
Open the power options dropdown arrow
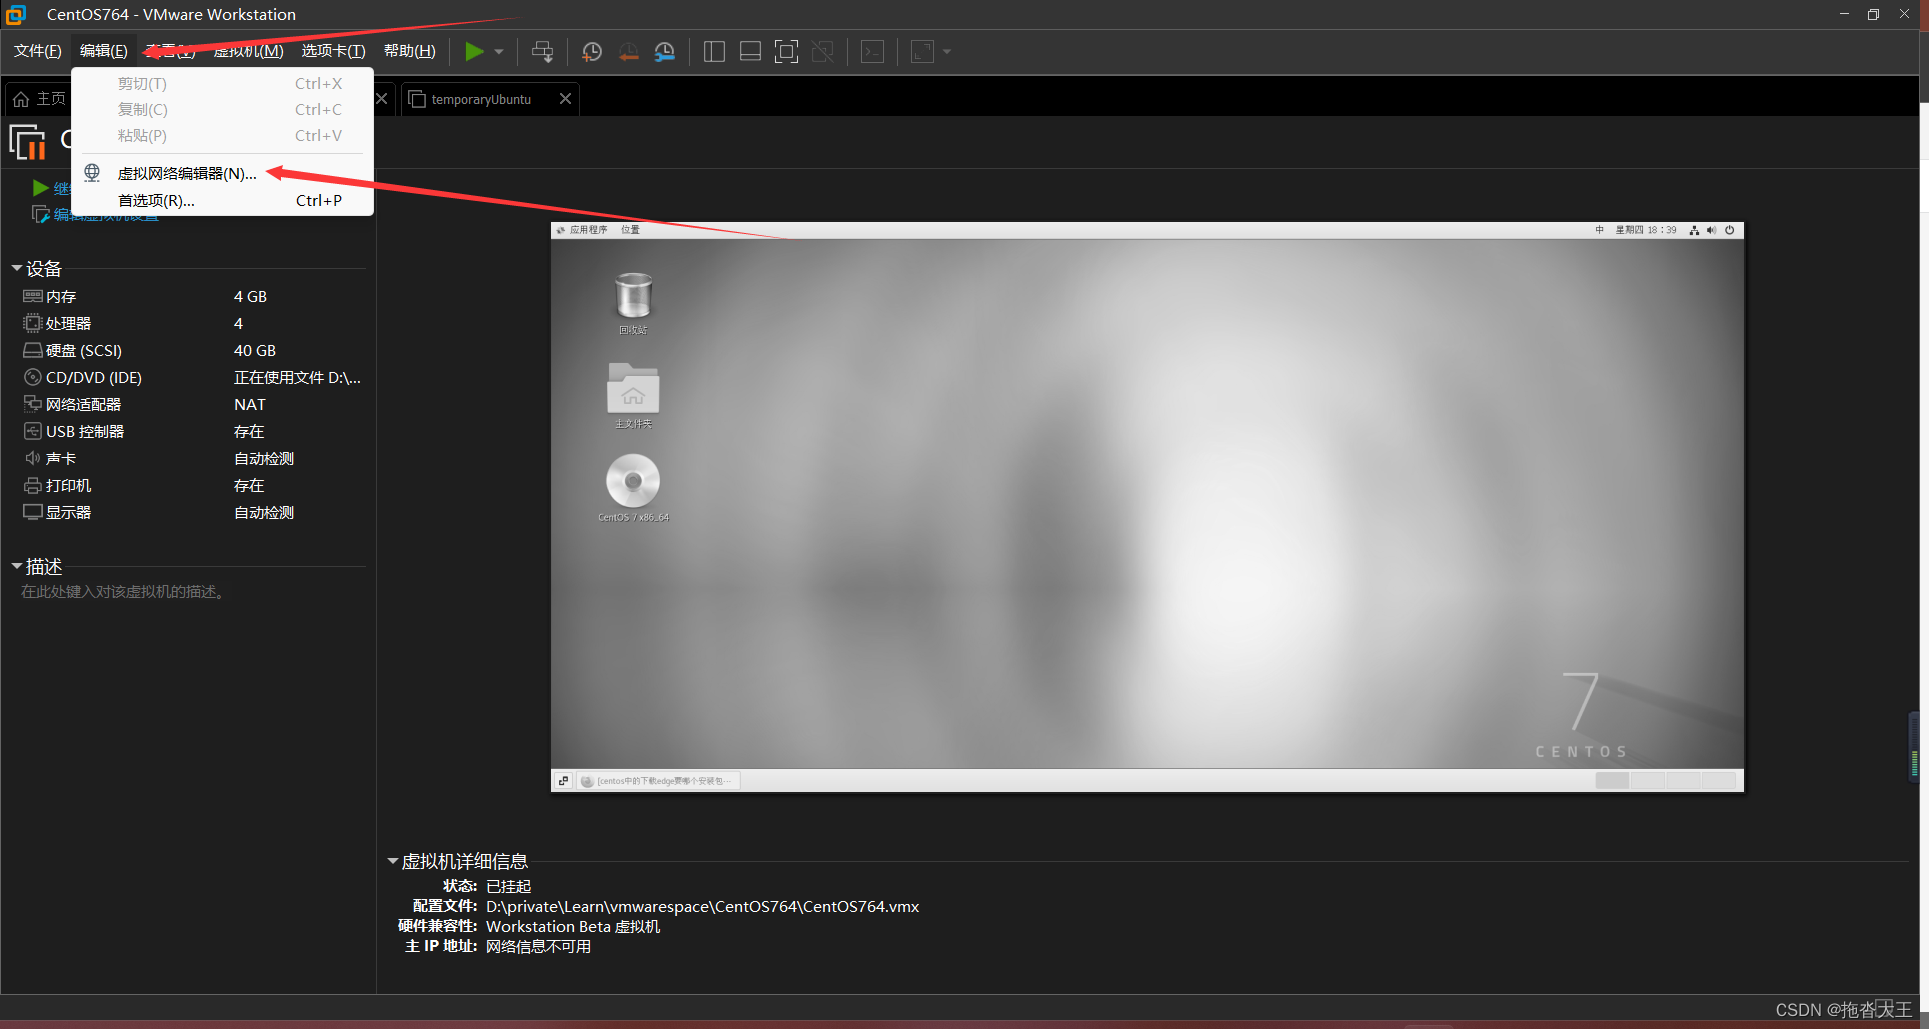499,51
